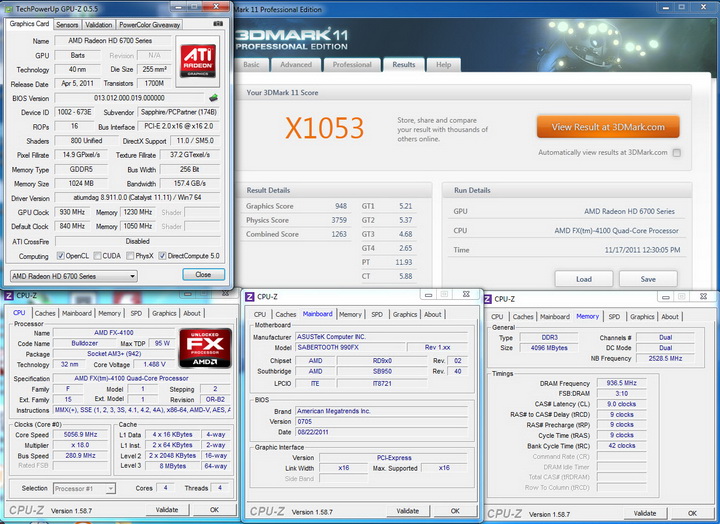The height and width of the screenshot is (524, 720).
Task: Open Caches tab in the processor CPU-Z window
Action: tap(45, 313)
